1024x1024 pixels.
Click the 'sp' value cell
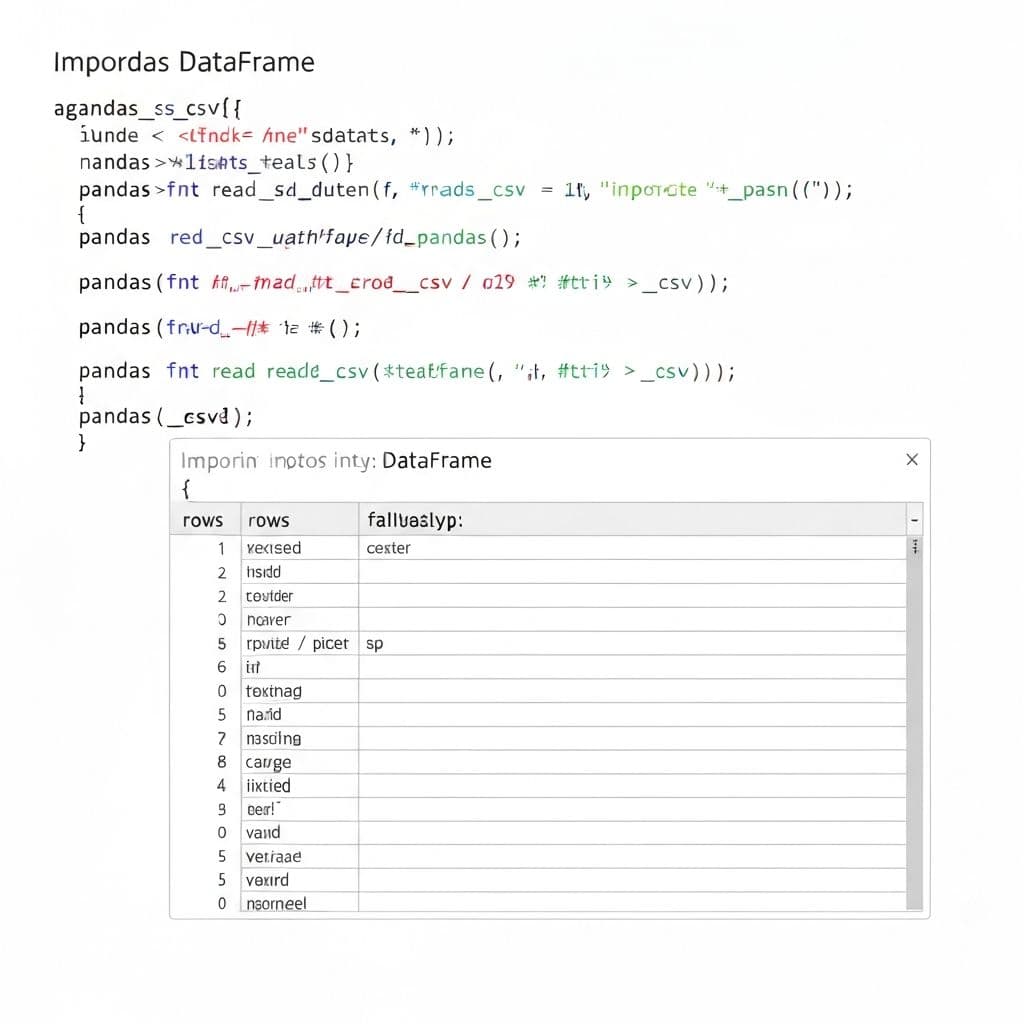(x=375, y=644)
